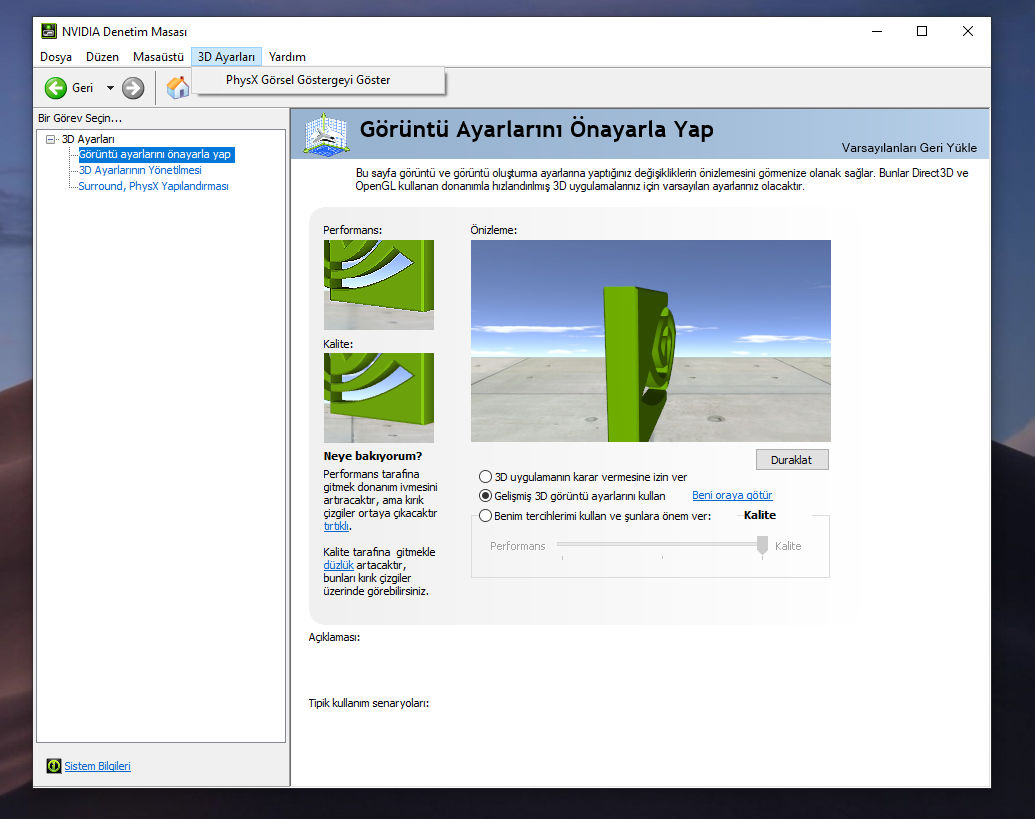The image size is (1035, 819).
Task: Click the bold 'Kalite' slider value label
Action: tap(760, 515)
